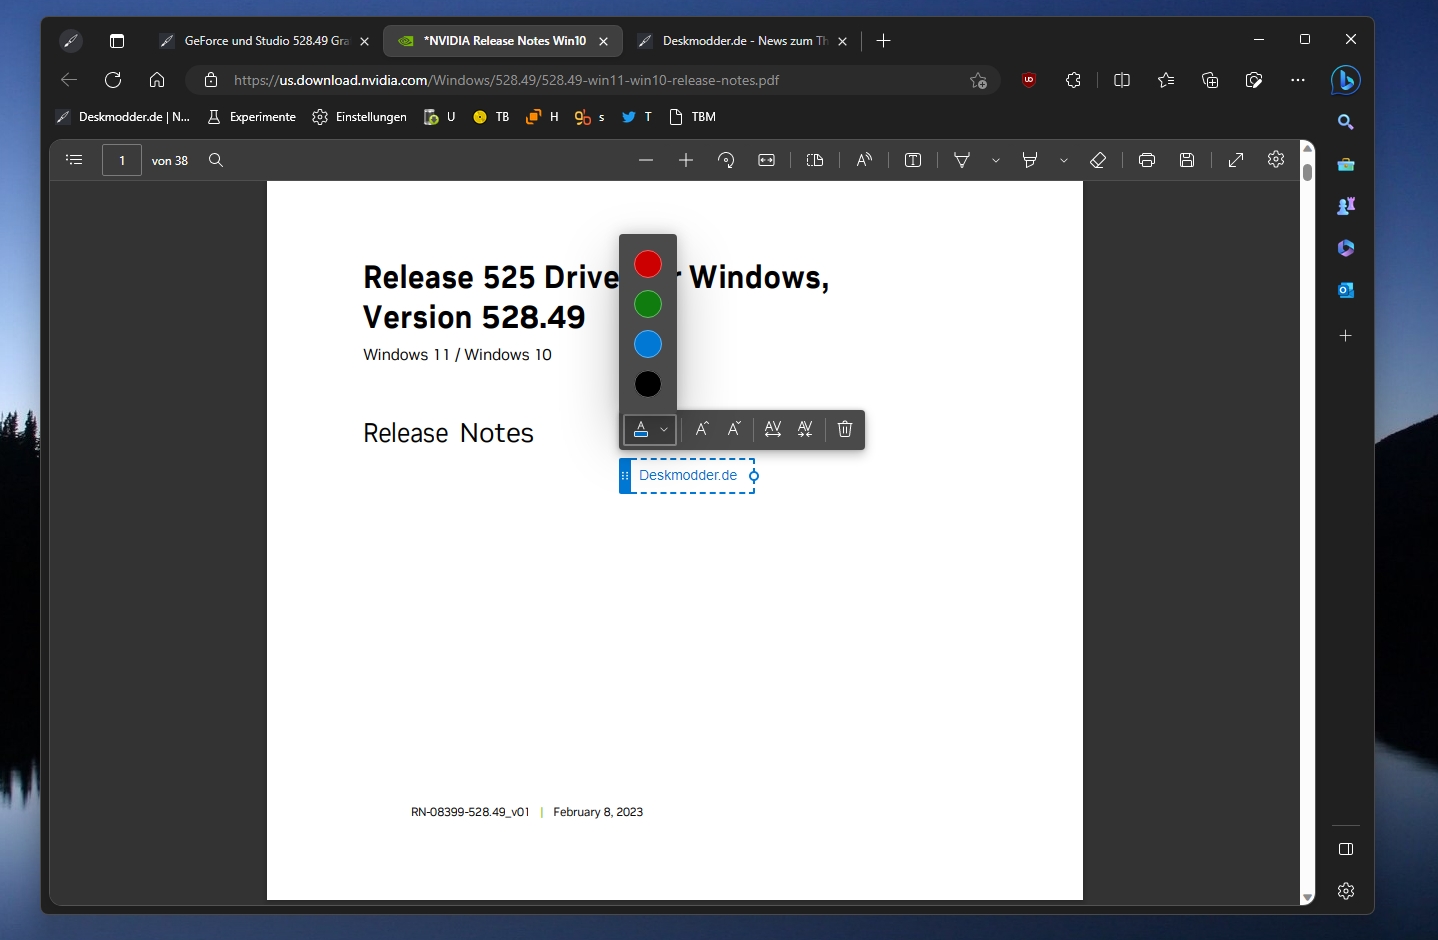Click the Deskmodder.de text annotation
The width and height of the screenshot is (1438, 940).
tap(688, 475)
